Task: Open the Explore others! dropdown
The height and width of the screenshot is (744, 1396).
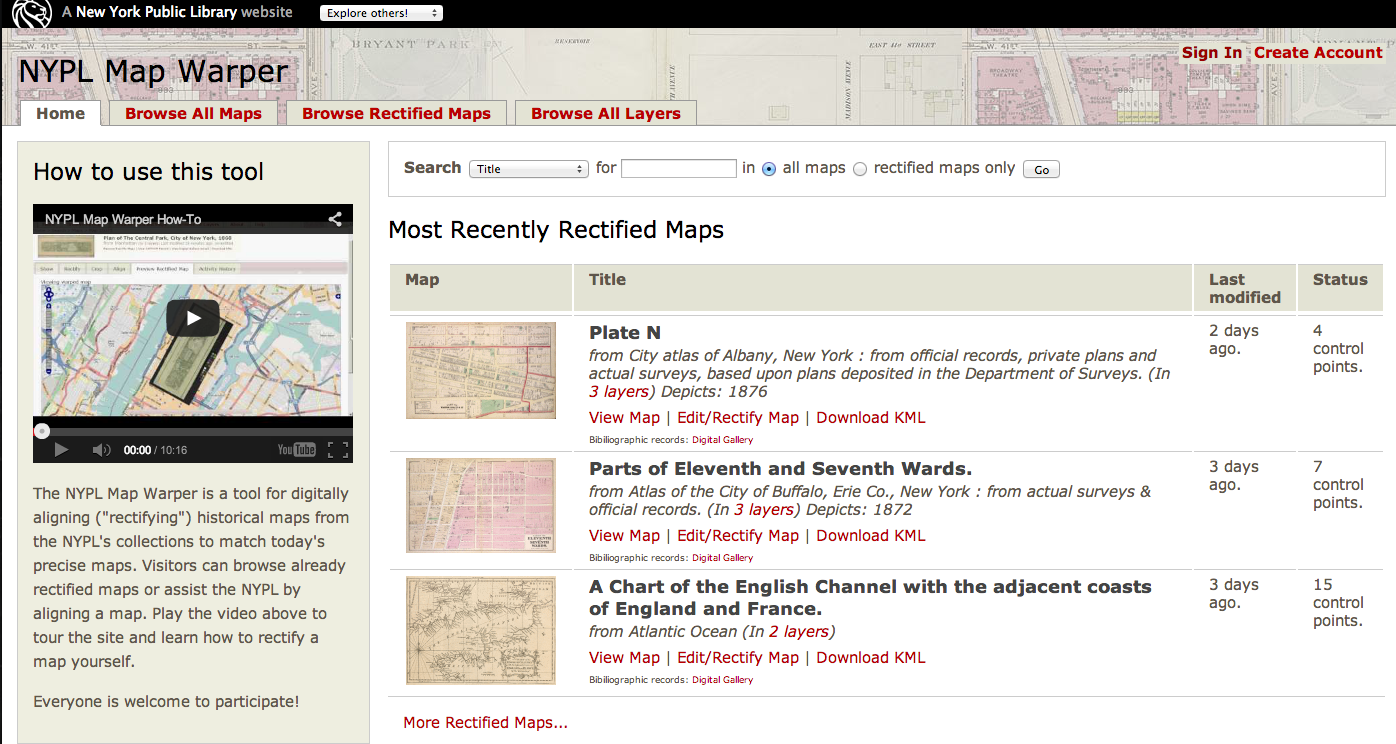Action: point(381,13)
